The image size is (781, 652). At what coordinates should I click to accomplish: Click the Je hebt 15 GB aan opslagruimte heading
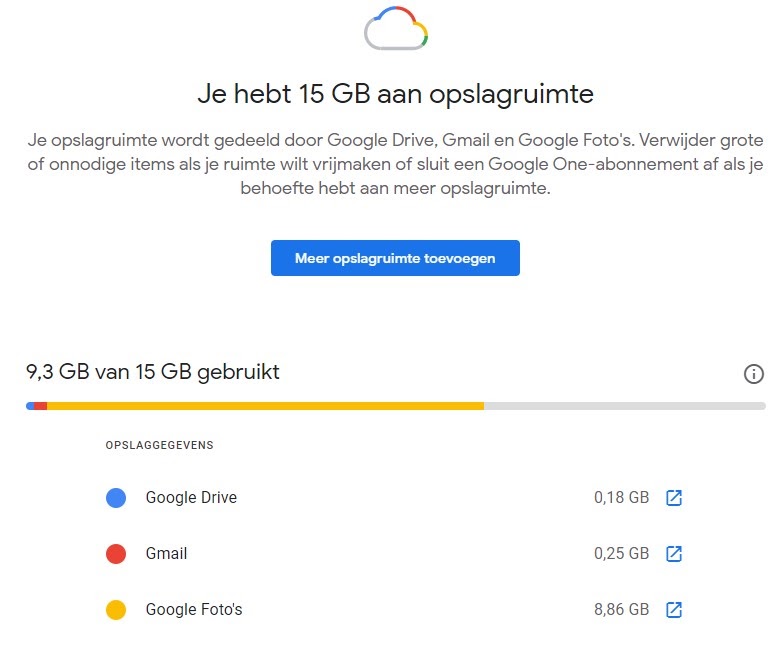(396, 95)
